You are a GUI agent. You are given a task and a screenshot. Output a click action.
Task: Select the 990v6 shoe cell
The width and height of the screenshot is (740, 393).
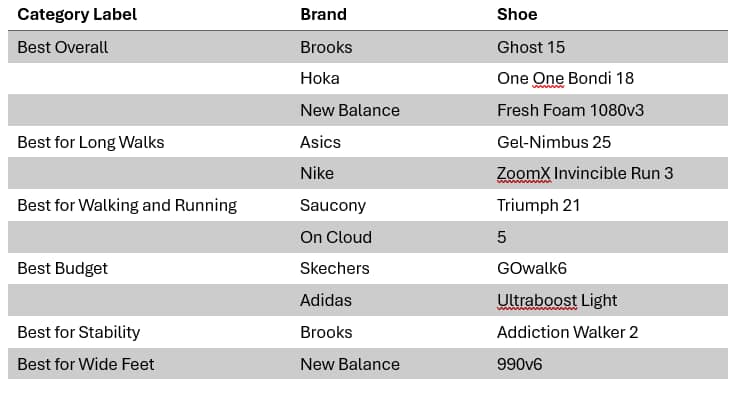(x=520, y=364)
